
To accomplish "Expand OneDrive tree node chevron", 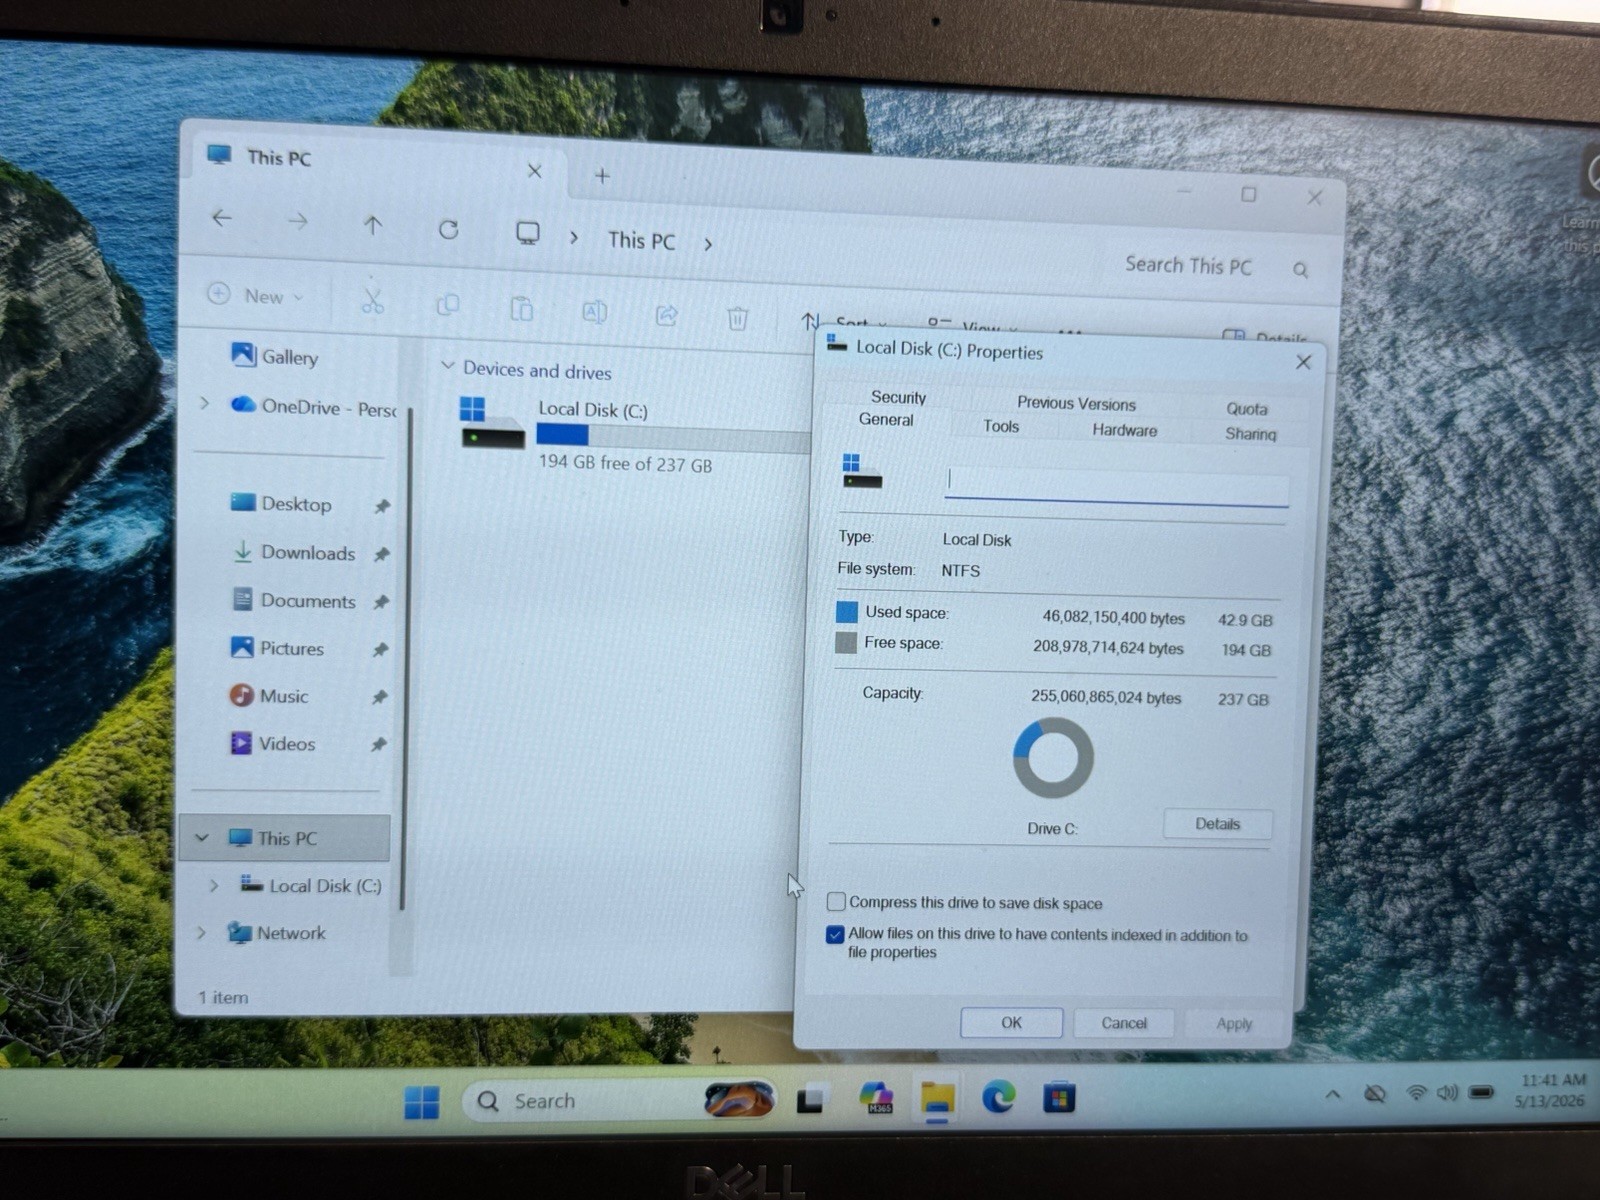I will point(205,403).
